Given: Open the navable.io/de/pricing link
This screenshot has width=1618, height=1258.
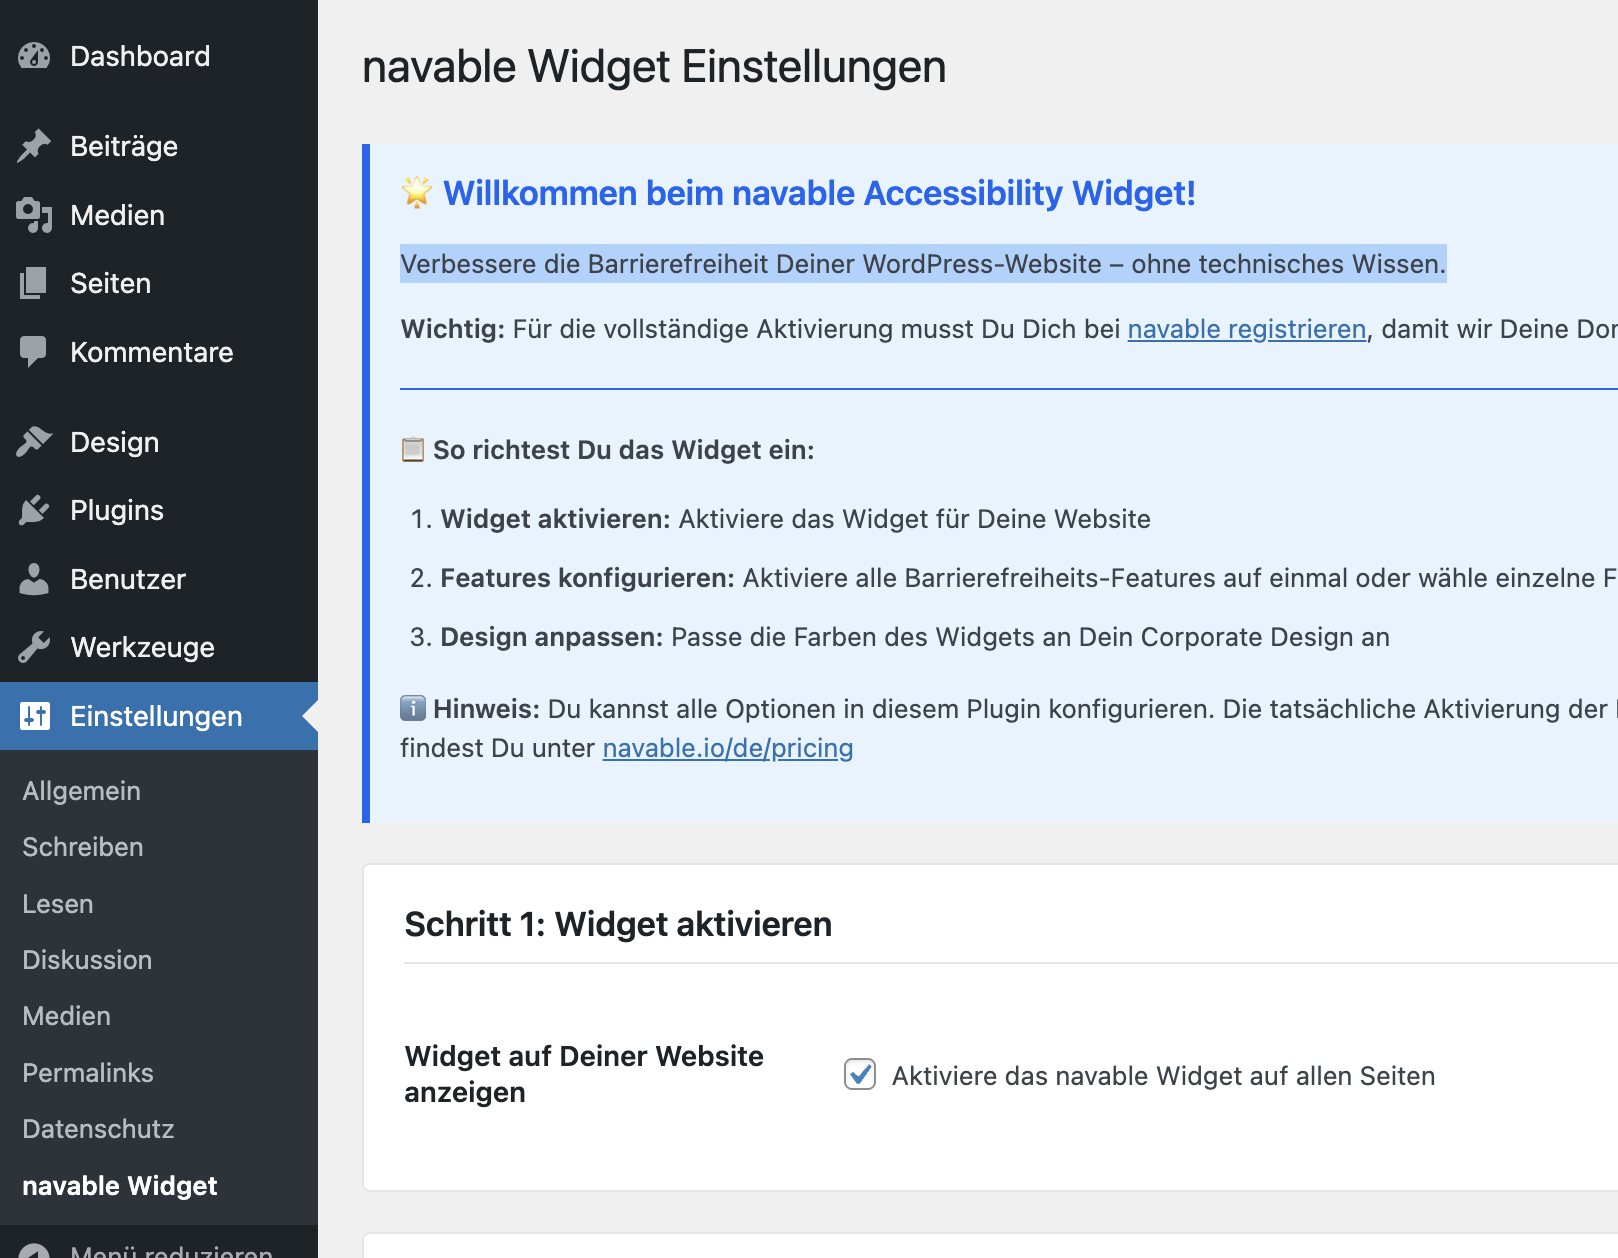Looking at the screenshot, I should tap(727, 747).
